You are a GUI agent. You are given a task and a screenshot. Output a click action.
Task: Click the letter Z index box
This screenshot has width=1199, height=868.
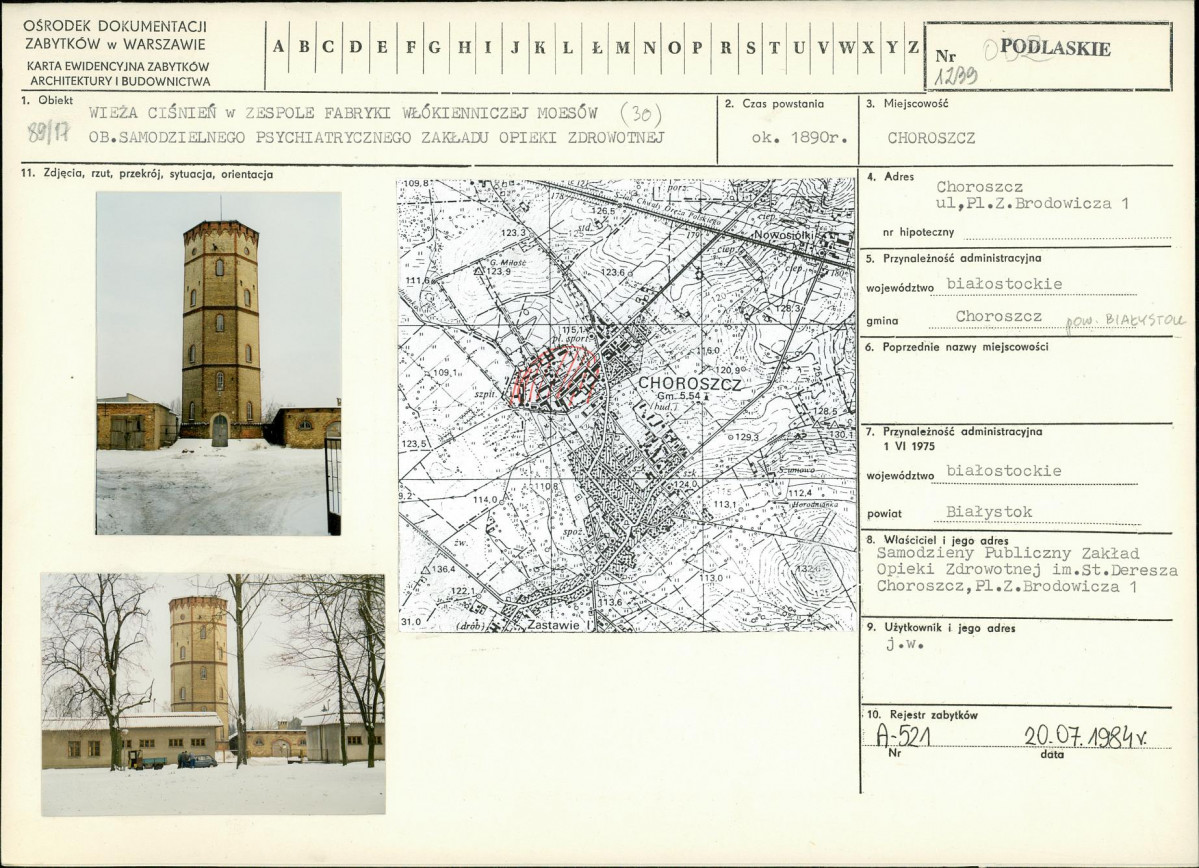point(913,47)
